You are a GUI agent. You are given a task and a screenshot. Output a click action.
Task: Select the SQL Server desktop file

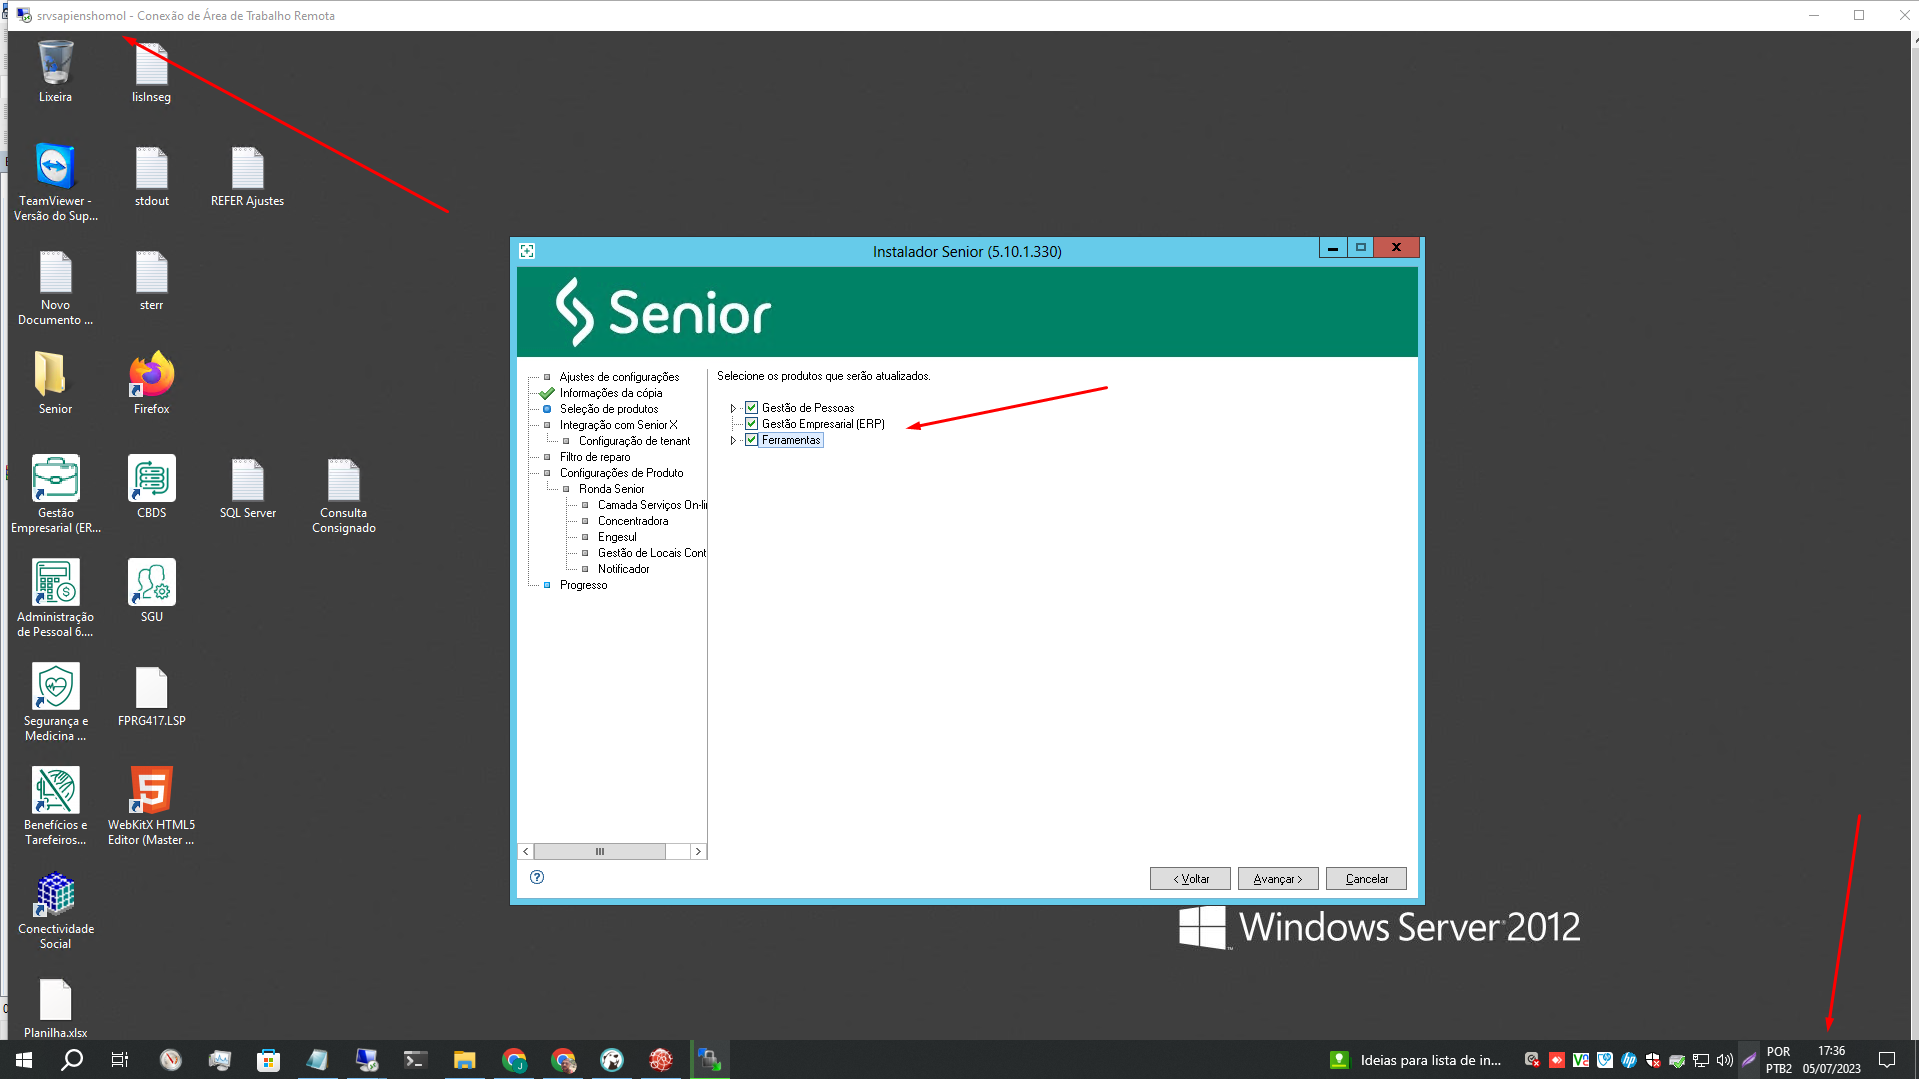click(247, 488)
